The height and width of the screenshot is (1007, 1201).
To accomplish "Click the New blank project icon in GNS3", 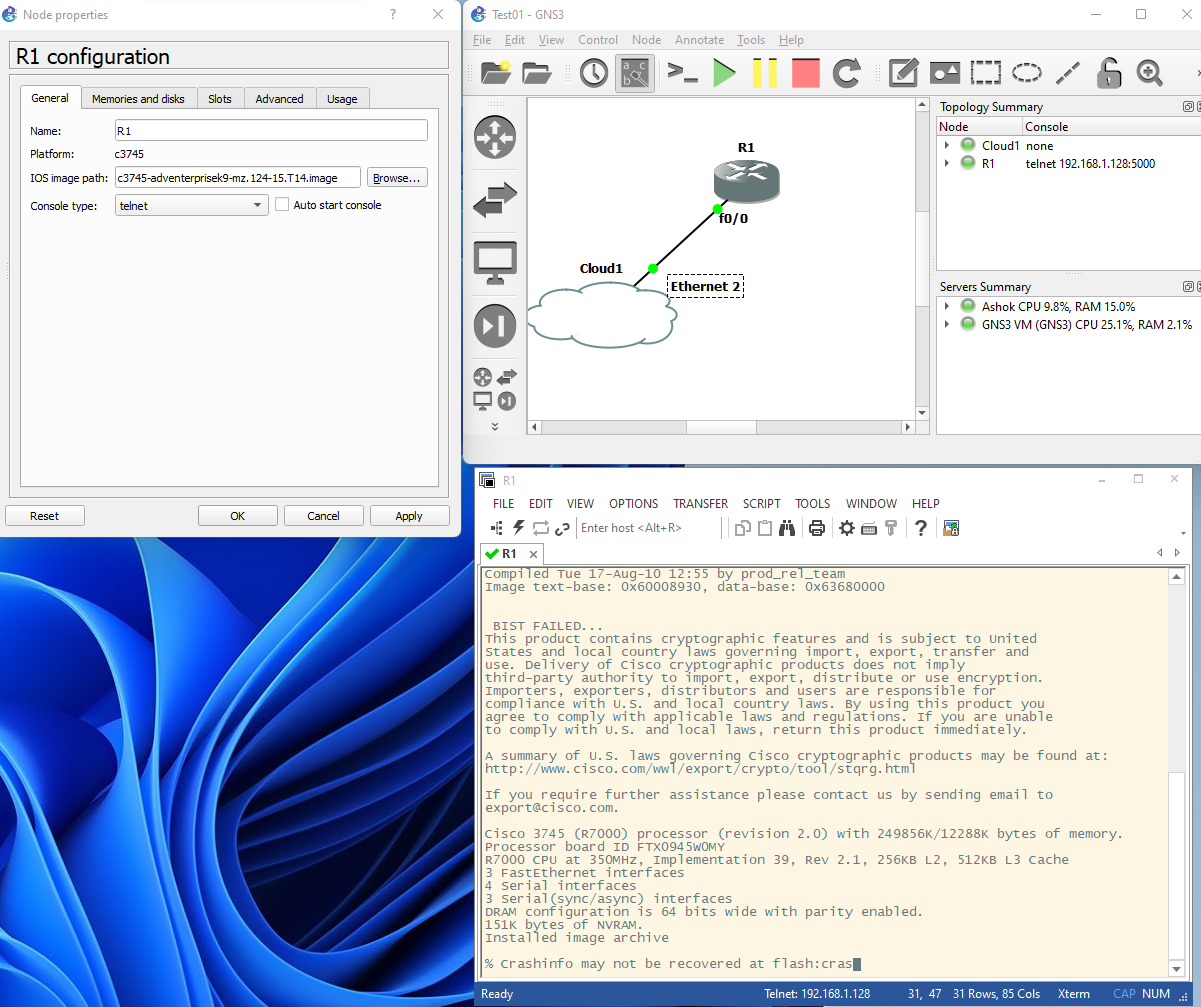I will [x=496, y=73].
